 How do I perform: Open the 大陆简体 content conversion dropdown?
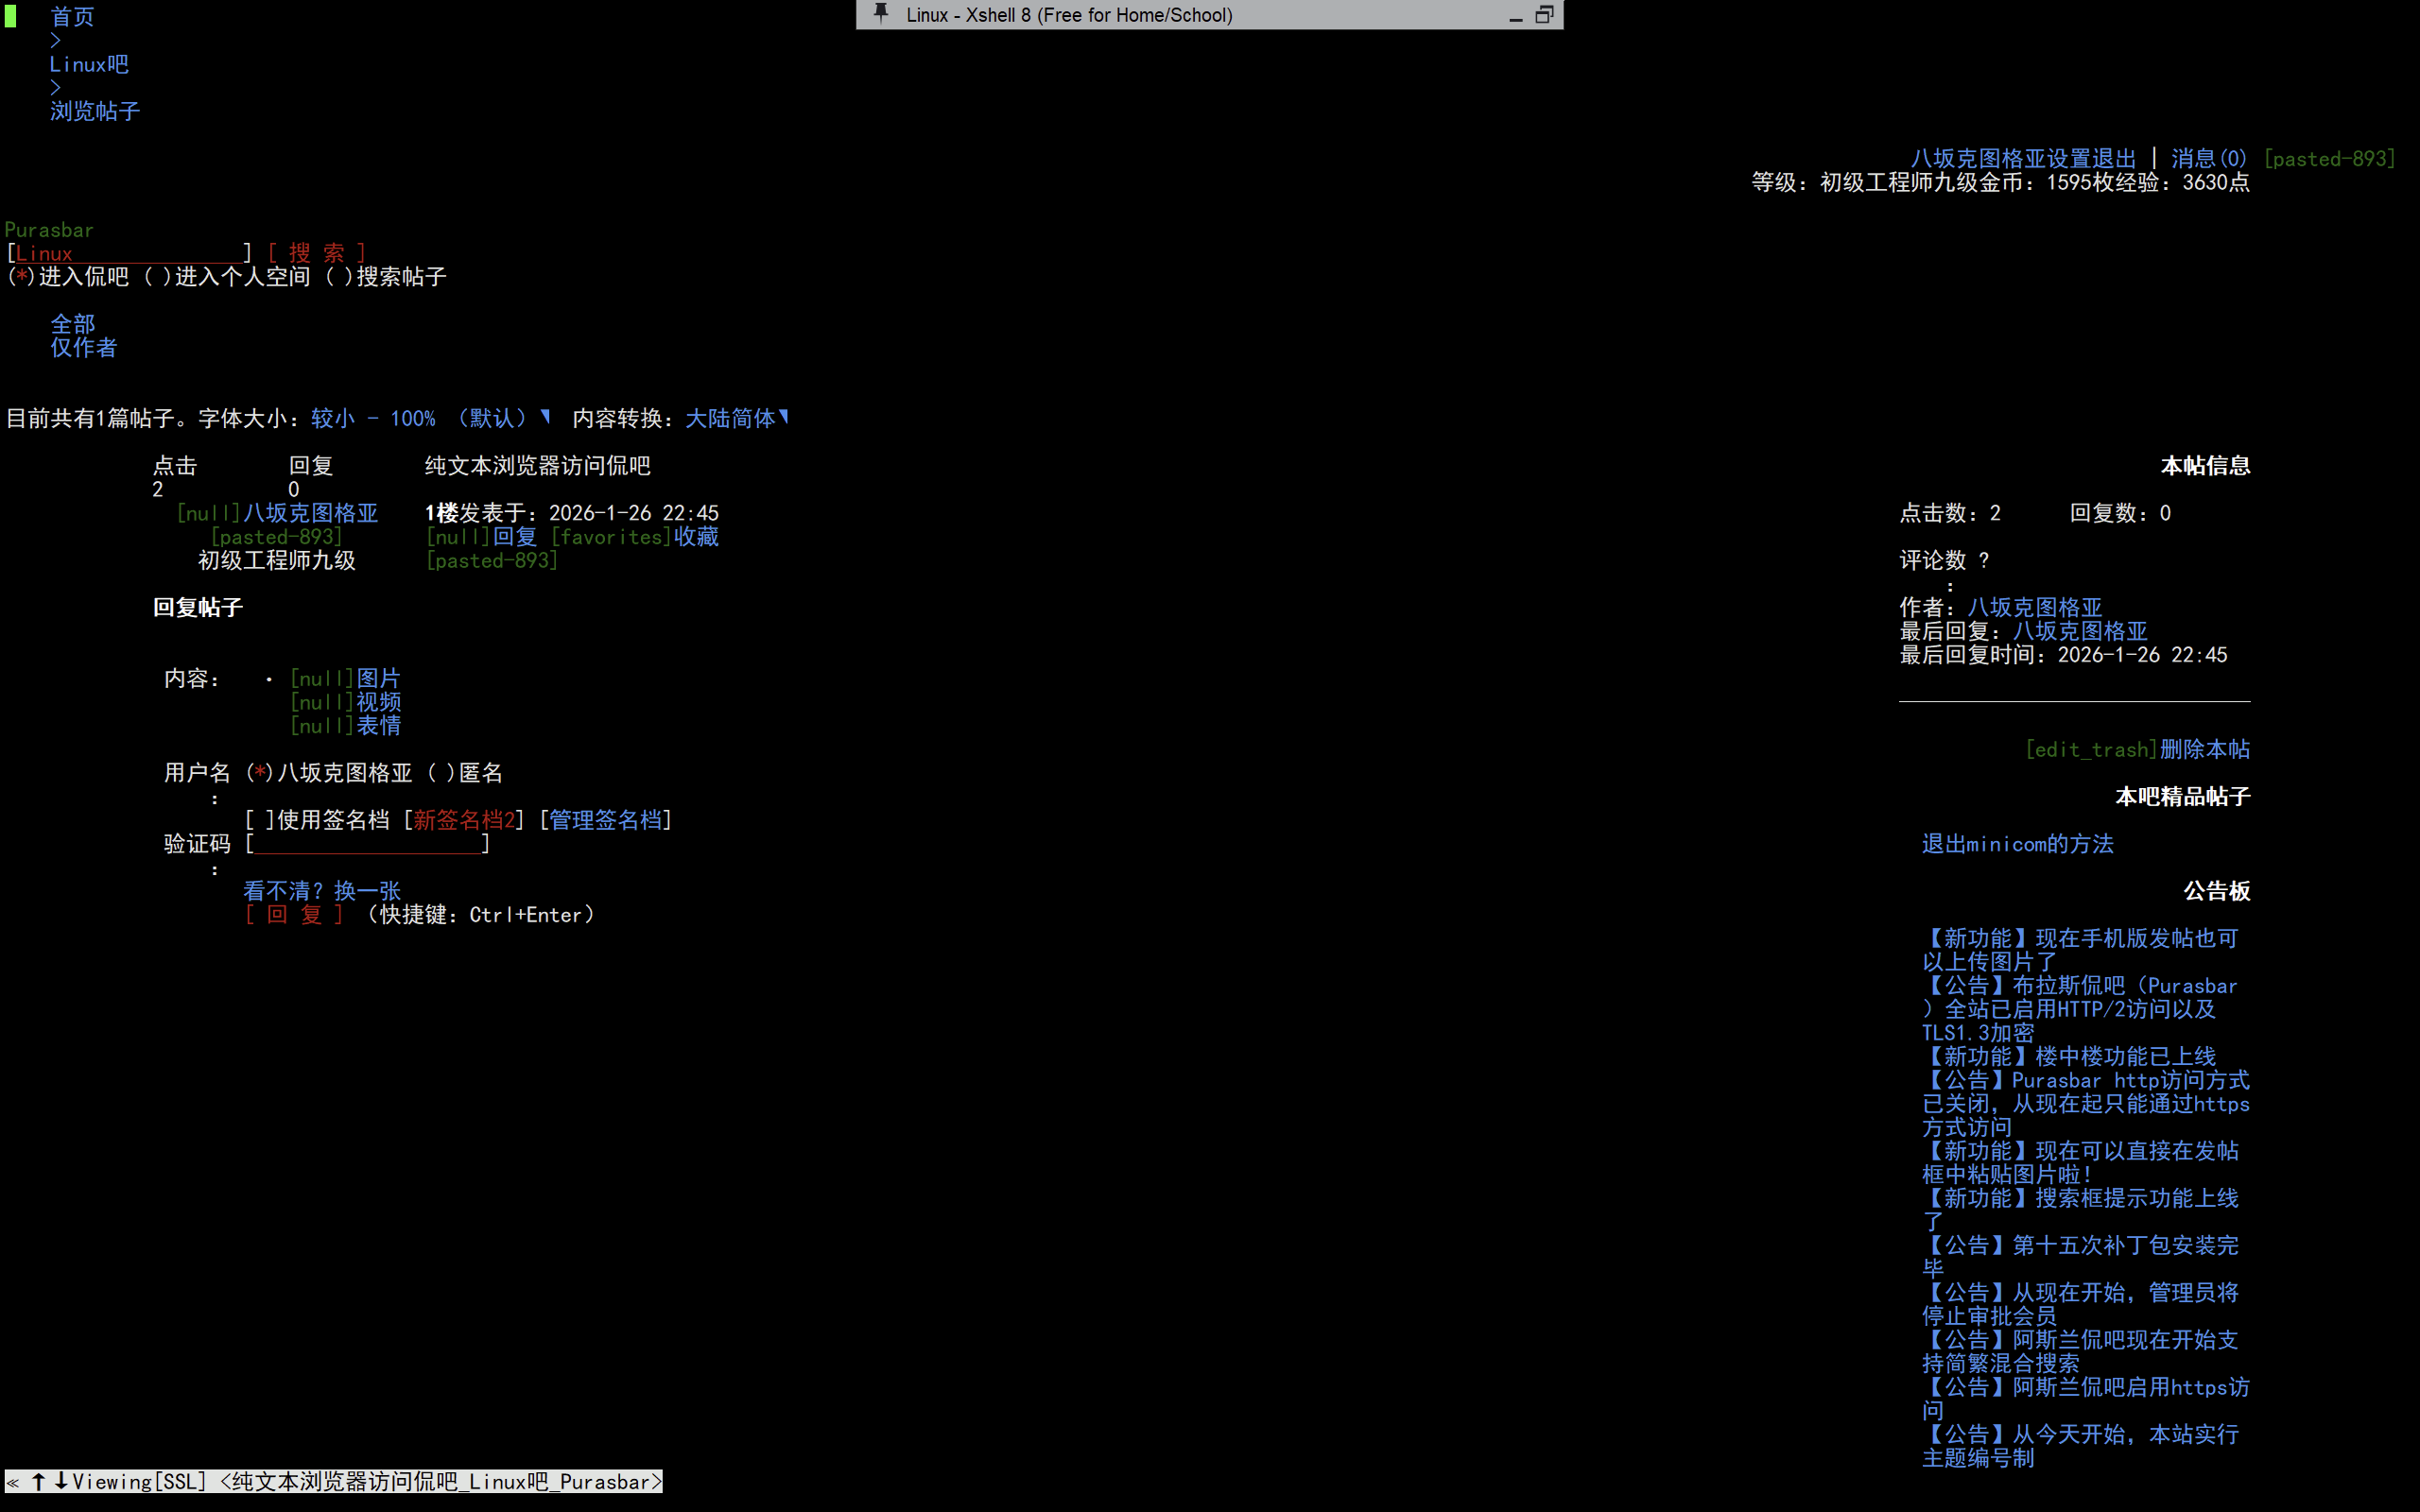pos(737,418)
